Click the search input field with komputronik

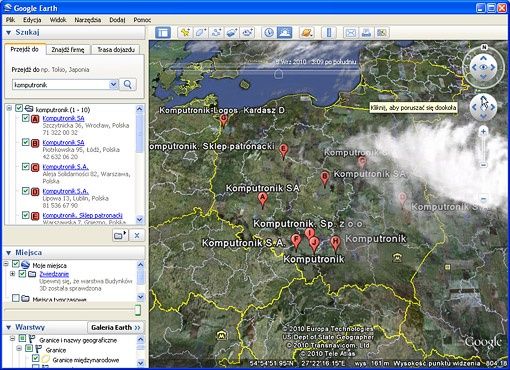(61, 85)
